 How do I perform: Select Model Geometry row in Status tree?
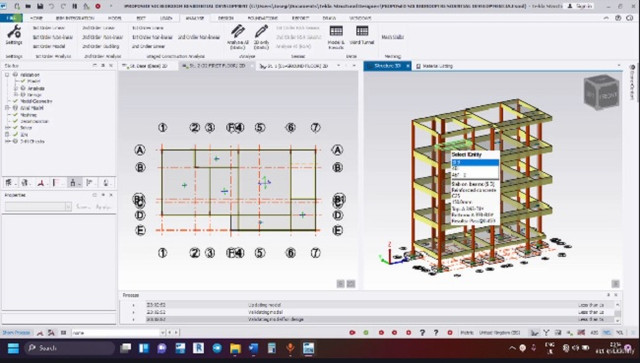[x=36, y=101]
